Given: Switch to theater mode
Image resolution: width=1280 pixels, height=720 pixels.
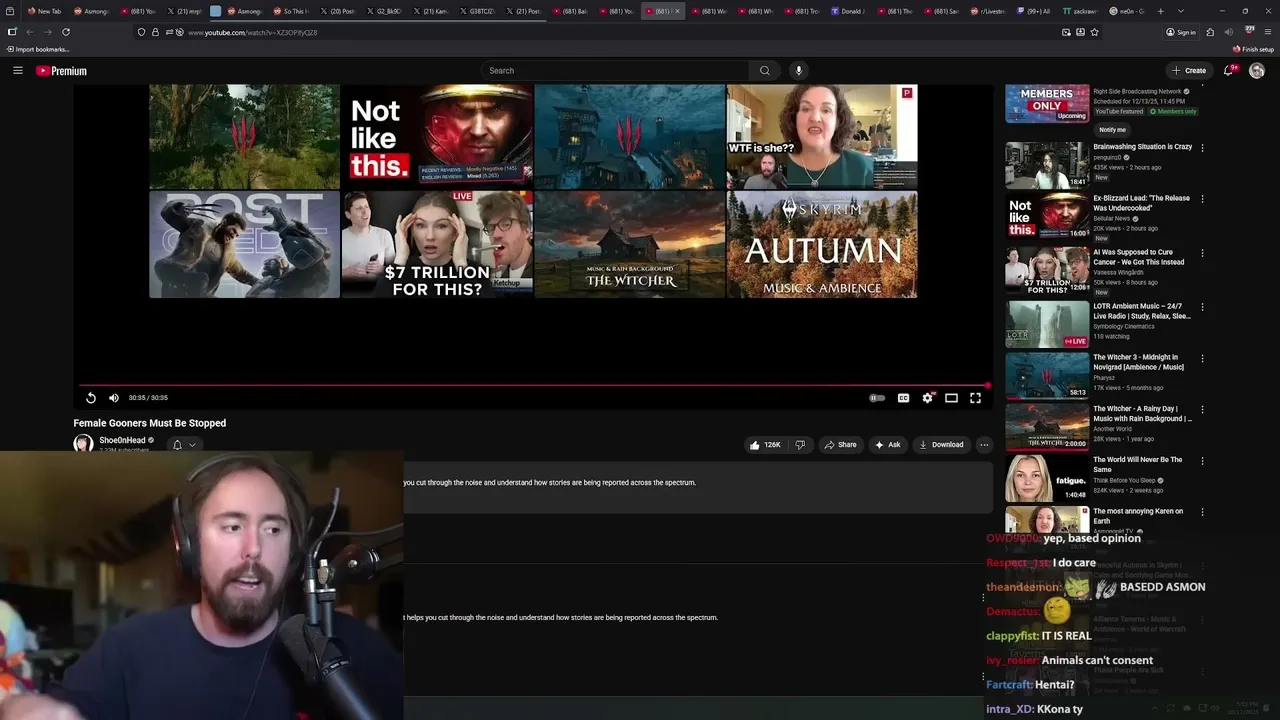Looking at the screenshot, I should coord(951,398).
